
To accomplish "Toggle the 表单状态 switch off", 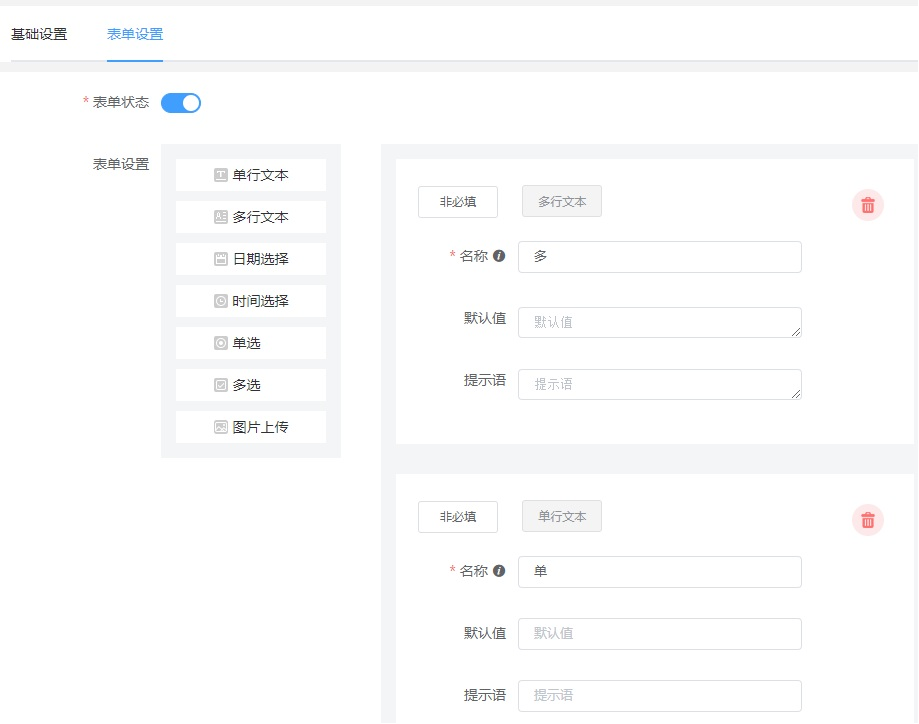I will point(181,103).
